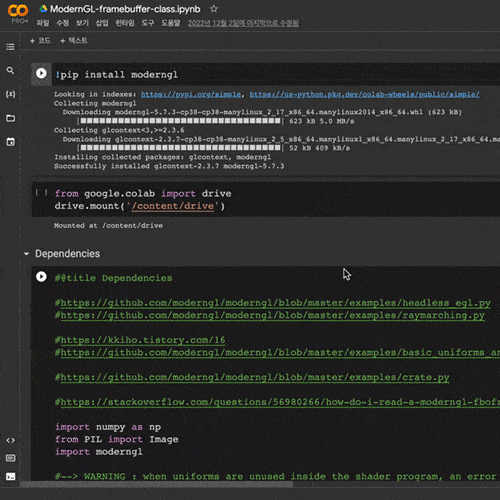Viewport: 500px width, 500px height.
Task: Open the 파일 menu
Action: 43,23
